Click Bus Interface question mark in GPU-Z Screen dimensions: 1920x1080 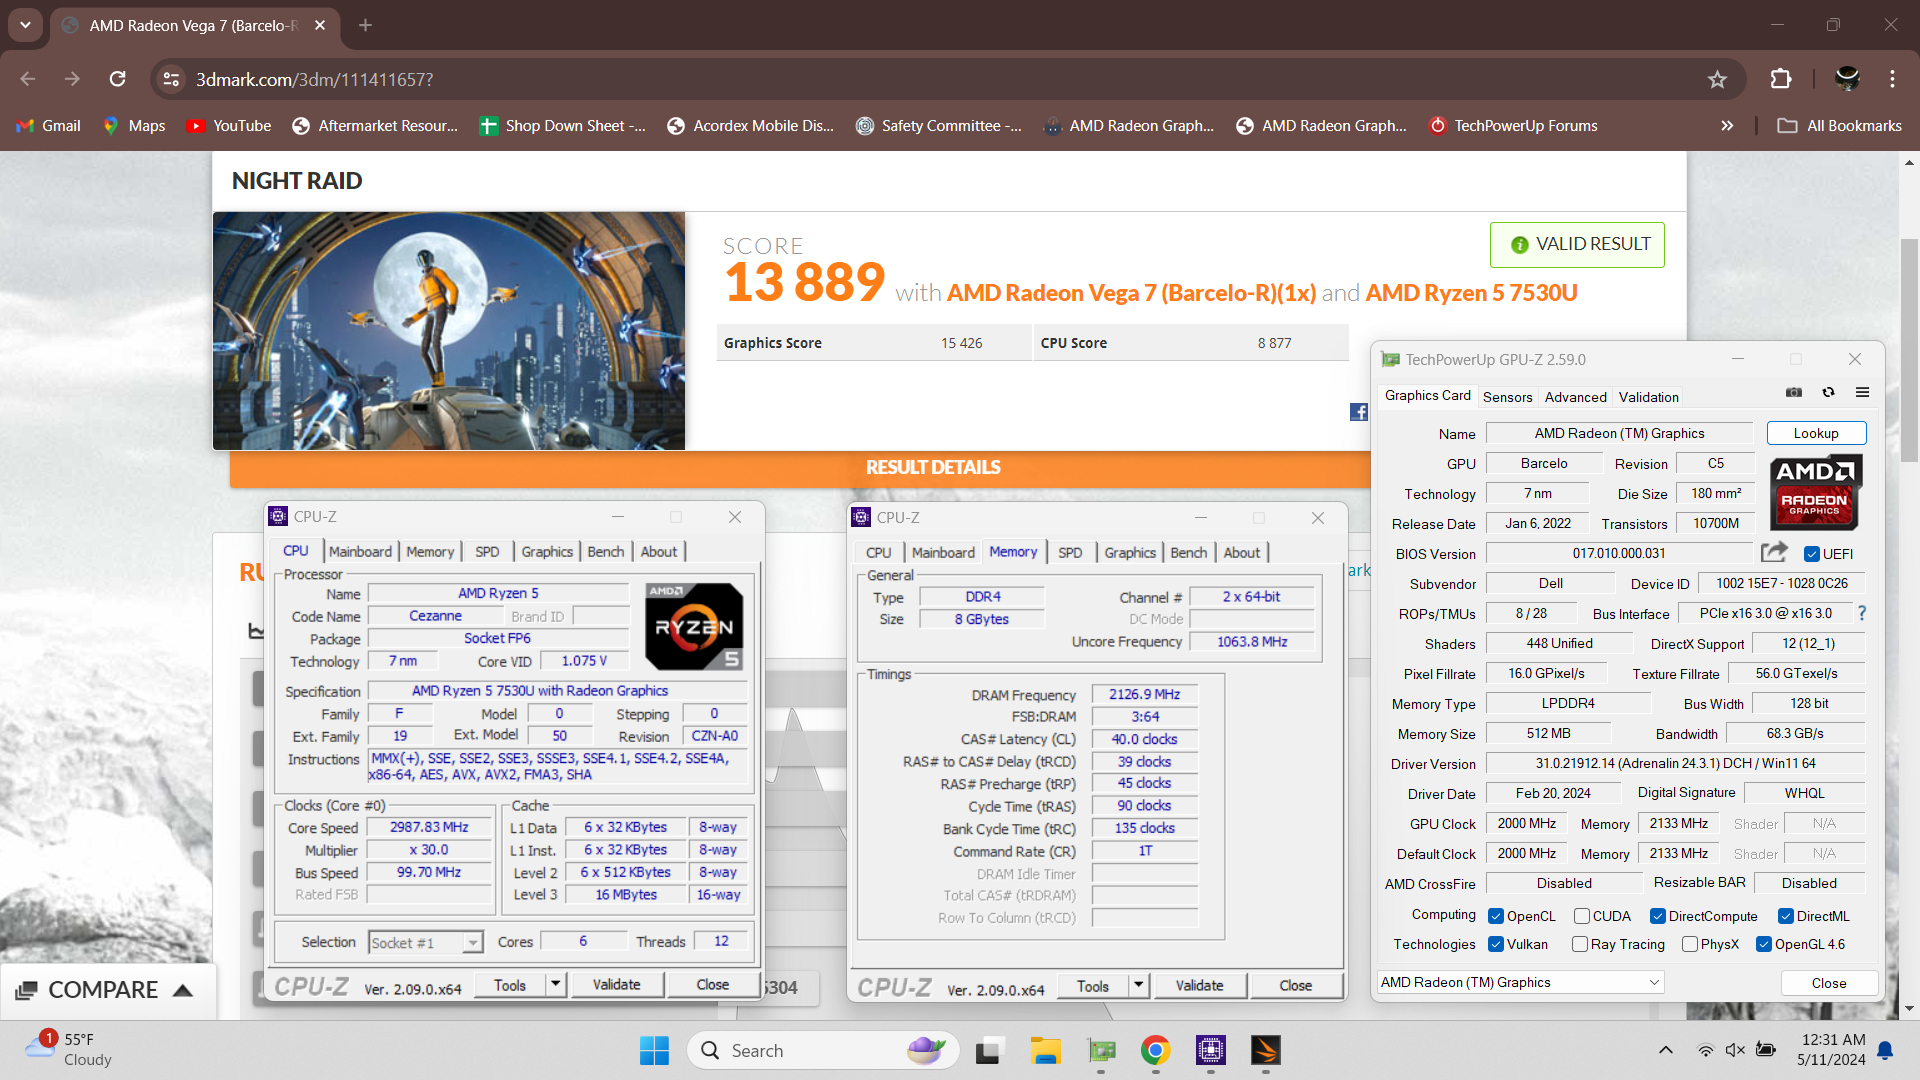point(1862,613)
